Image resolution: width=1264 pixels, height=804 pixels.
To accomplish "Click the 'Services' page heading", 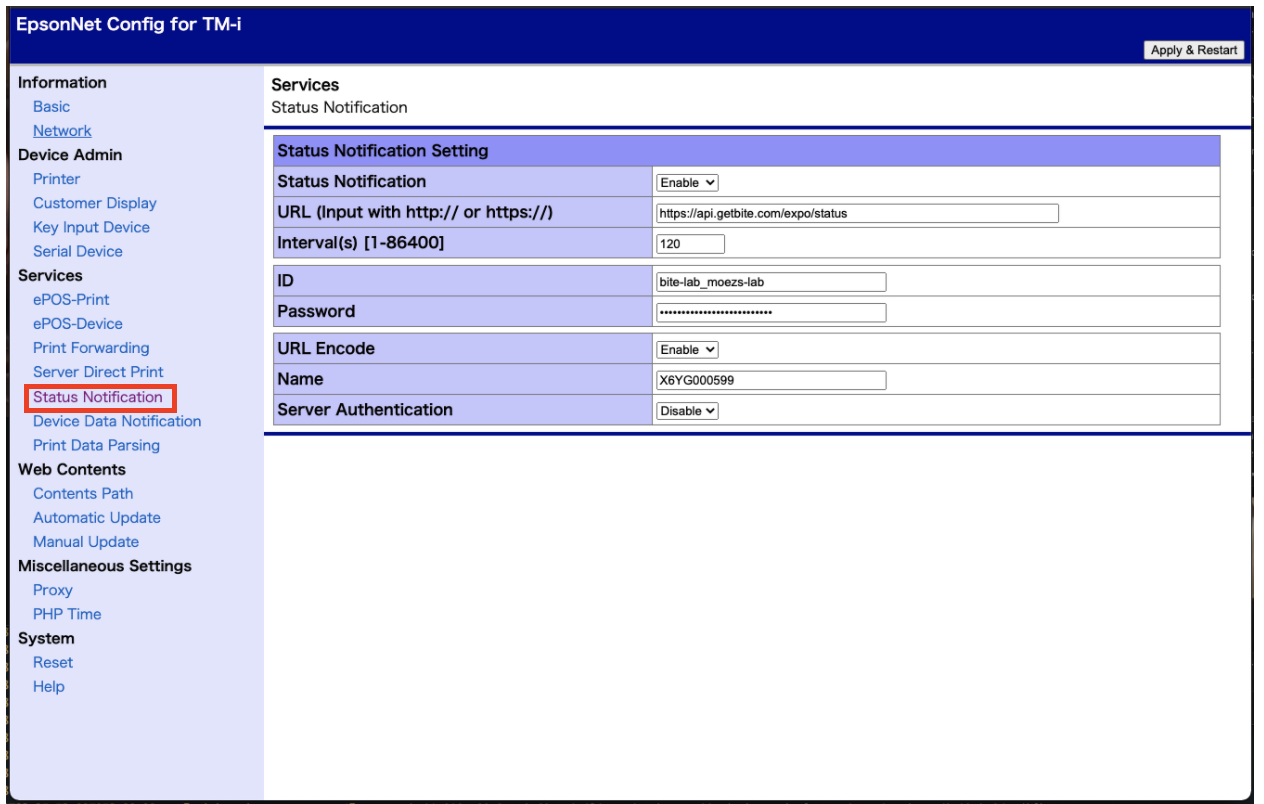I will [305, 85].
